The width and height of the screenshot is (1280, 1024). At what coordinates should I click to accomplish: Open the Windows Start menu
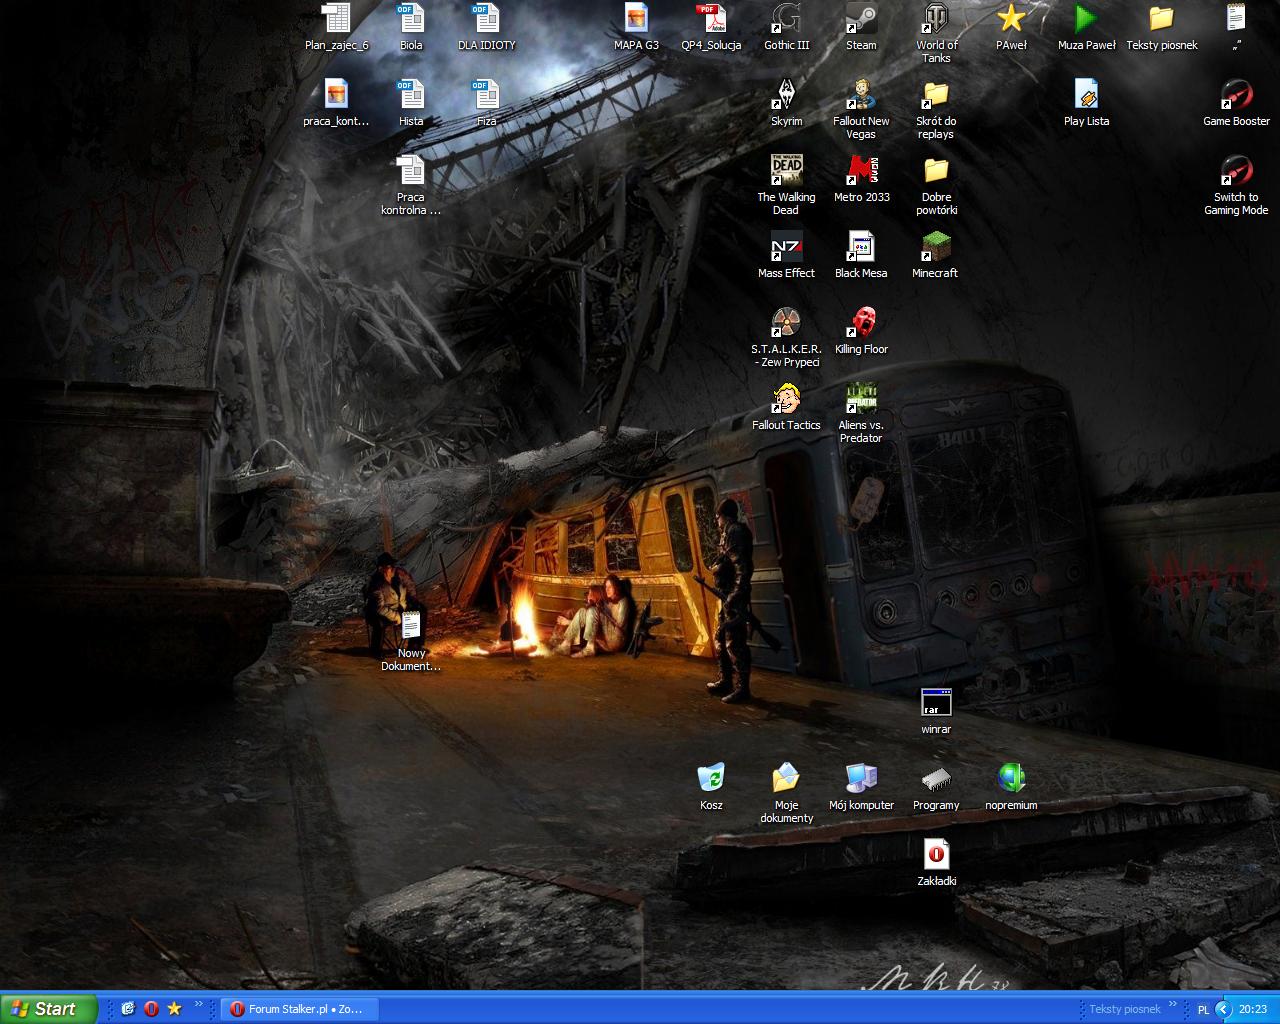pyautogui.click(x=48, y=1009)
